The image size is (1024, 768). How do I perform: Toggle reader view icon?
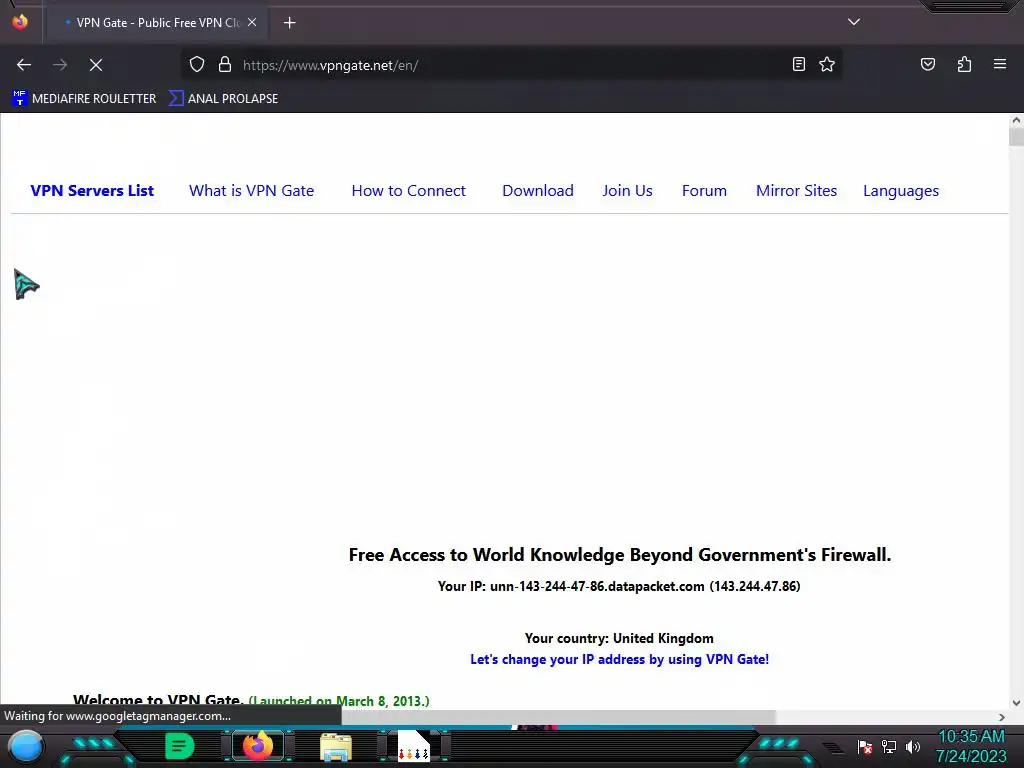coord(799,64)
